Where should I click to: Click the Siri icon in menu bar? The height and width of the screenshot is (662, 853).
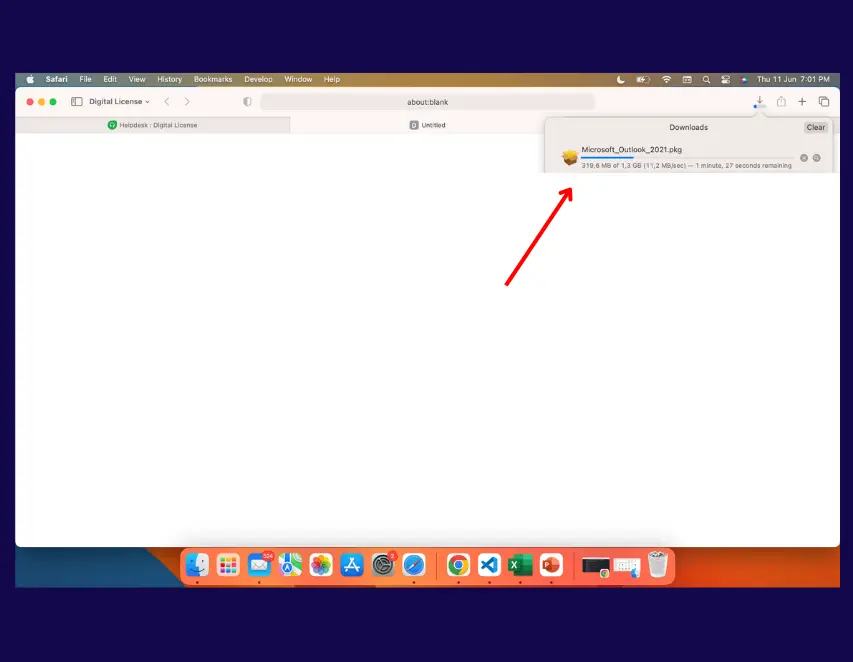tap(743, 79)
